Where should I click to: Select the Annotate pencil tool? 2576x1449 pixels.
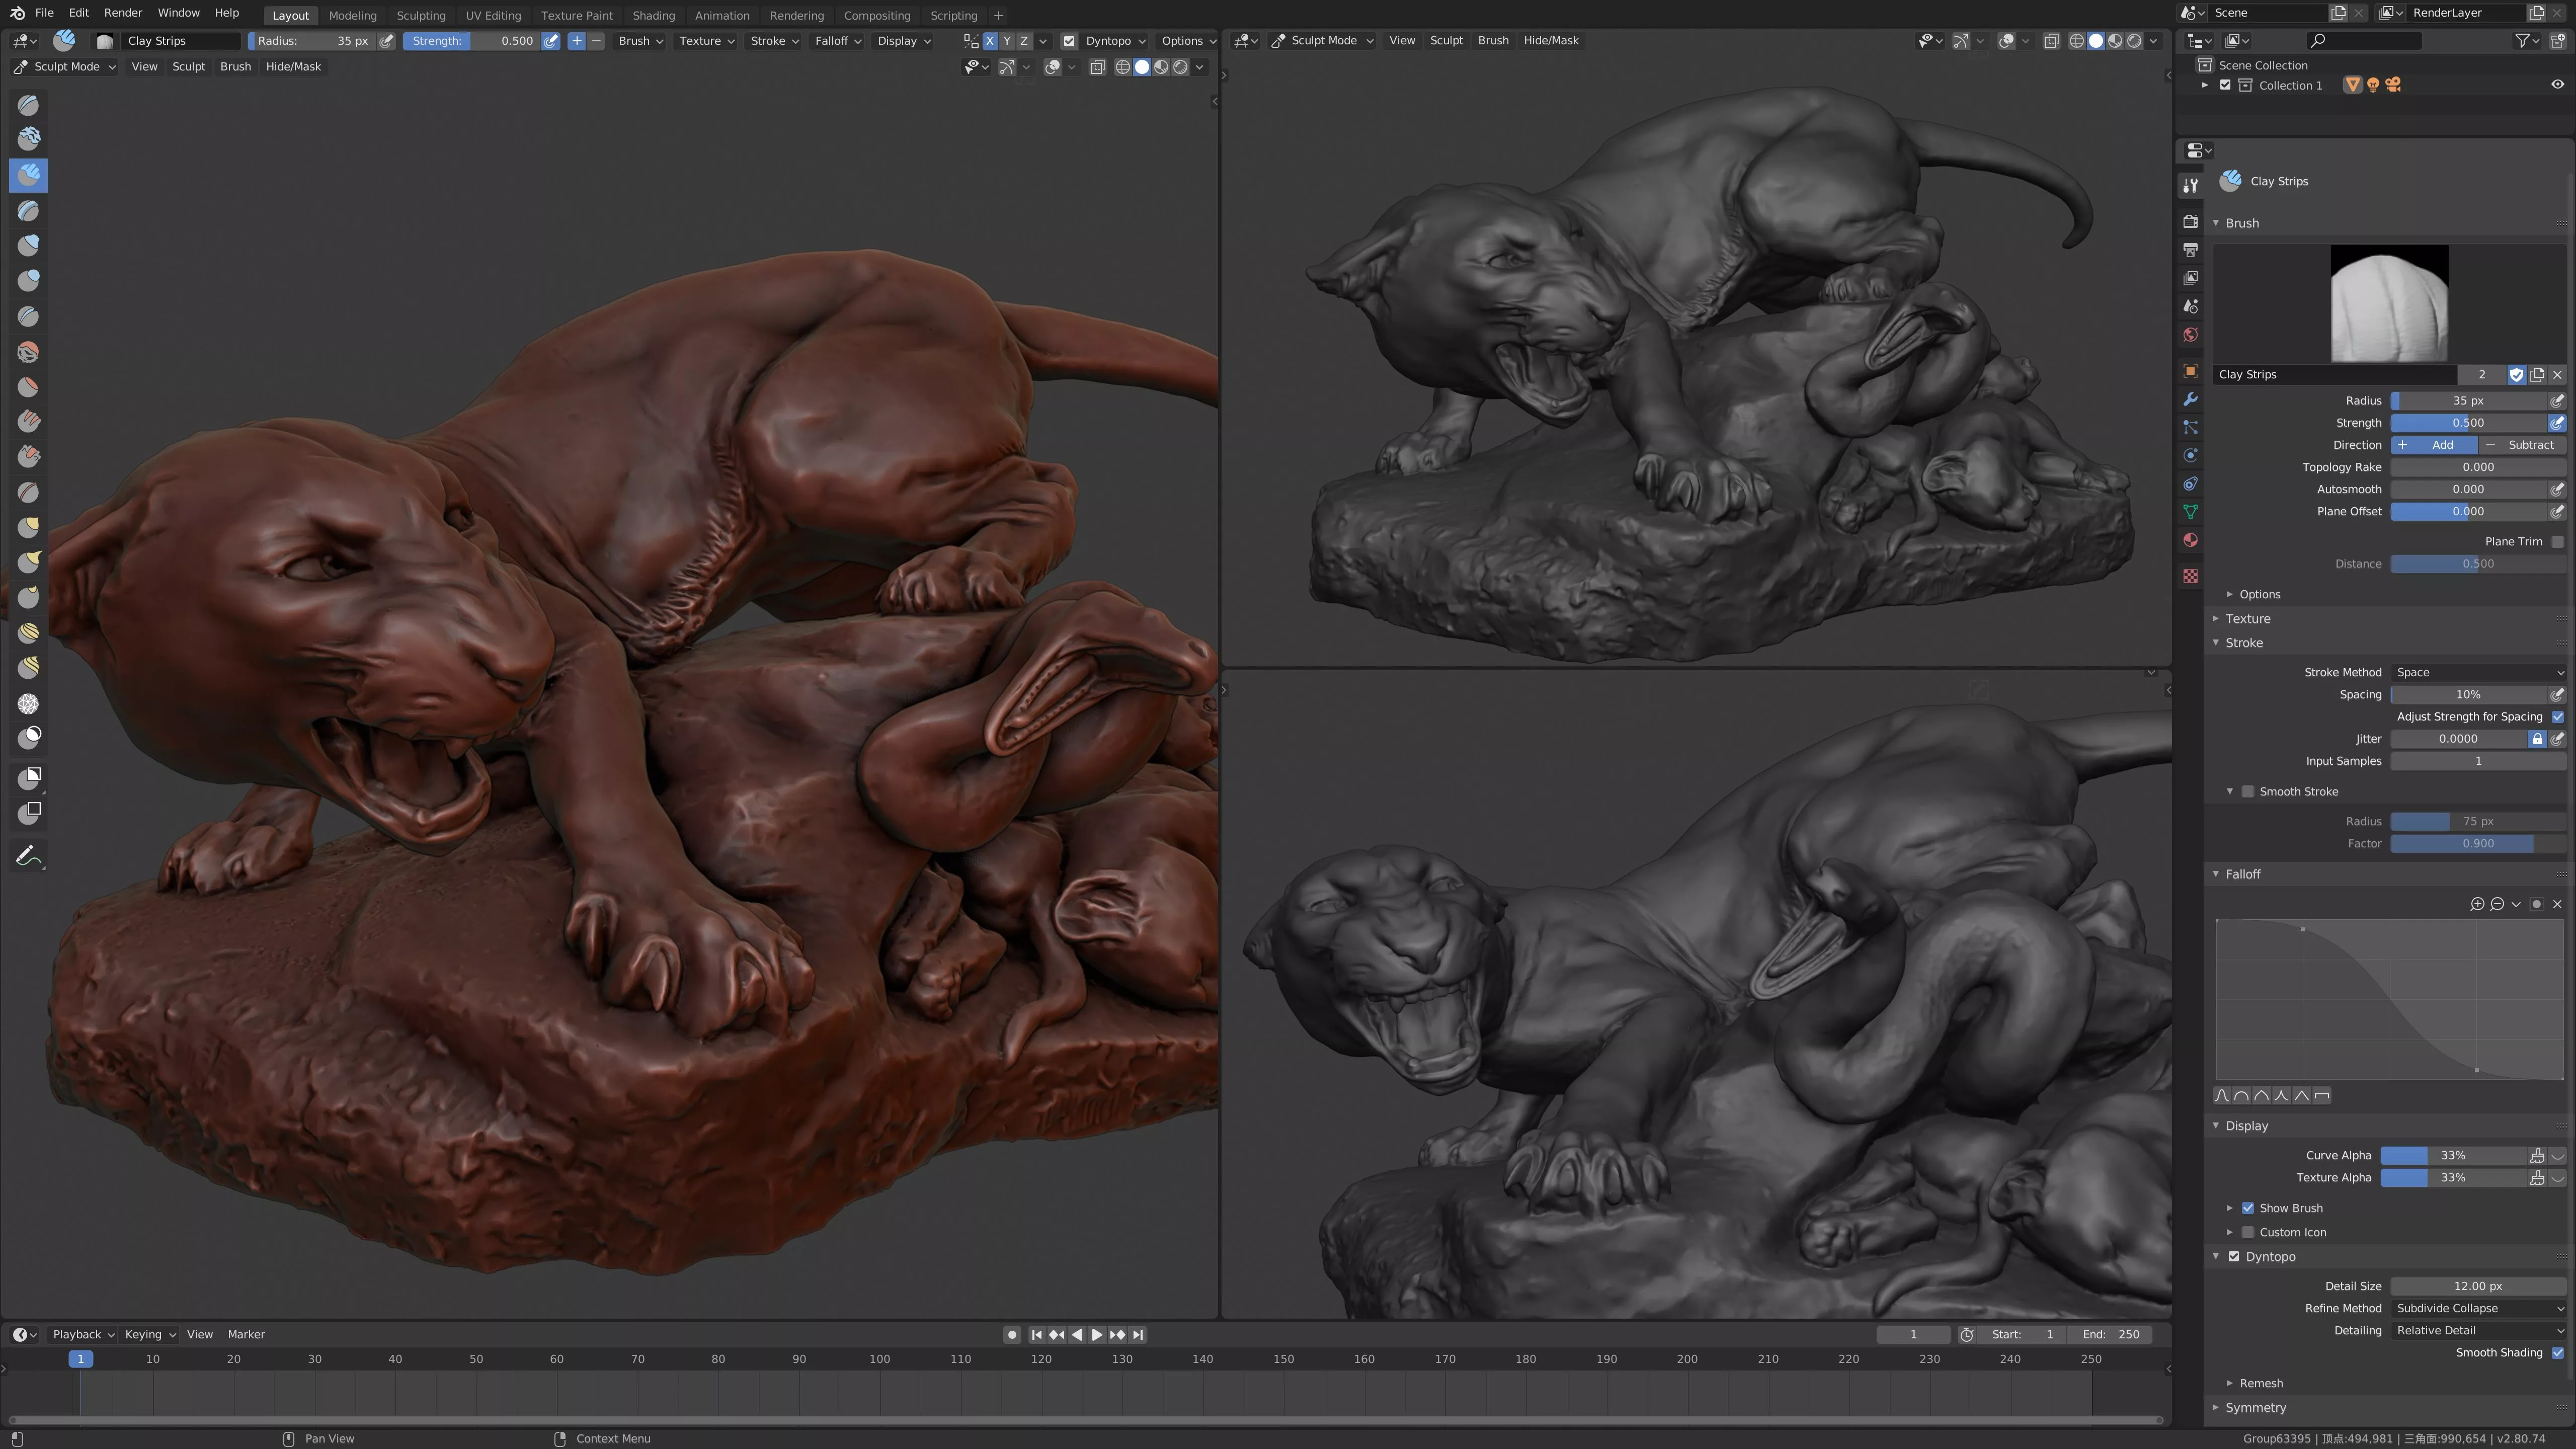click(x=28, y=856)
